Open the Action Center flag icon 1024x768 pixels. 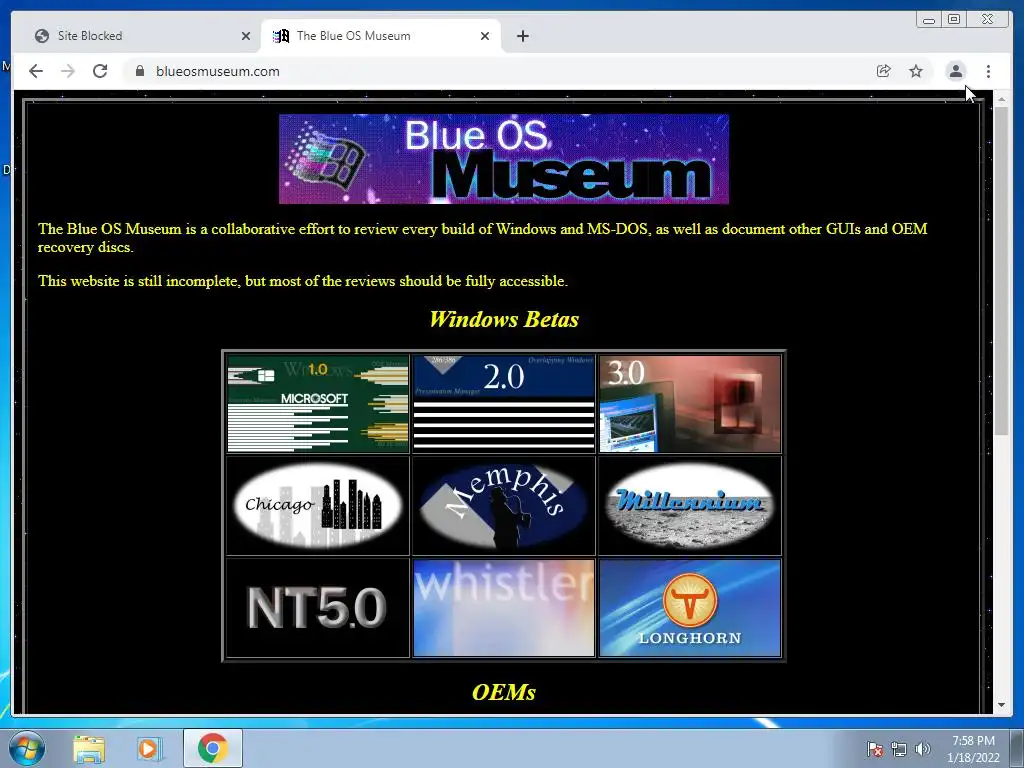pyautogui.click(x=874, y=749)
